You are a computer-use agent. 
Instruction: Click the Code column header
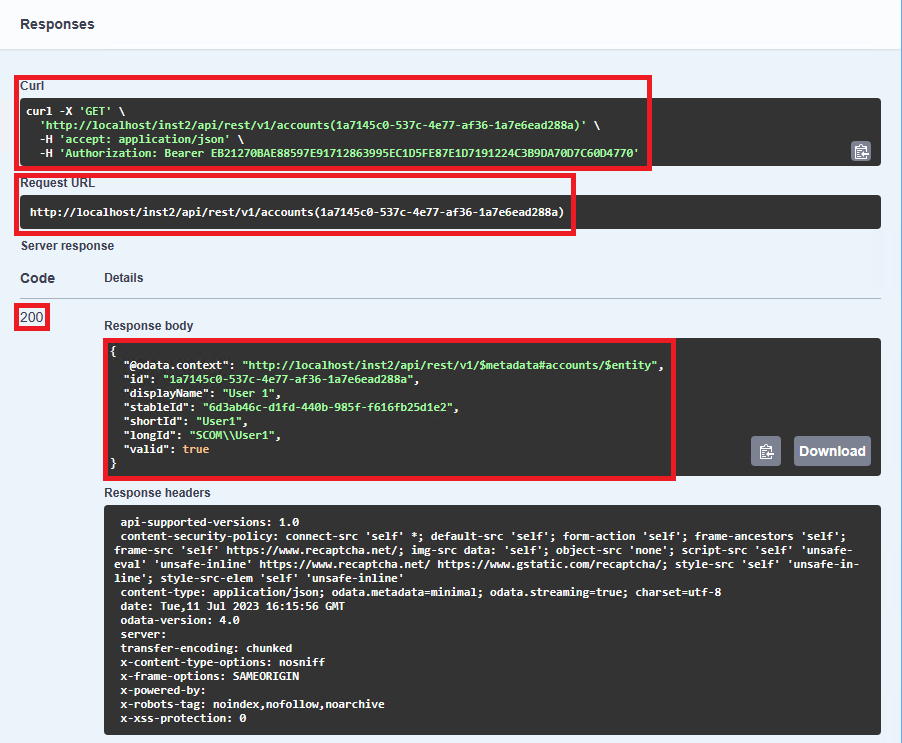pos(38,278)
